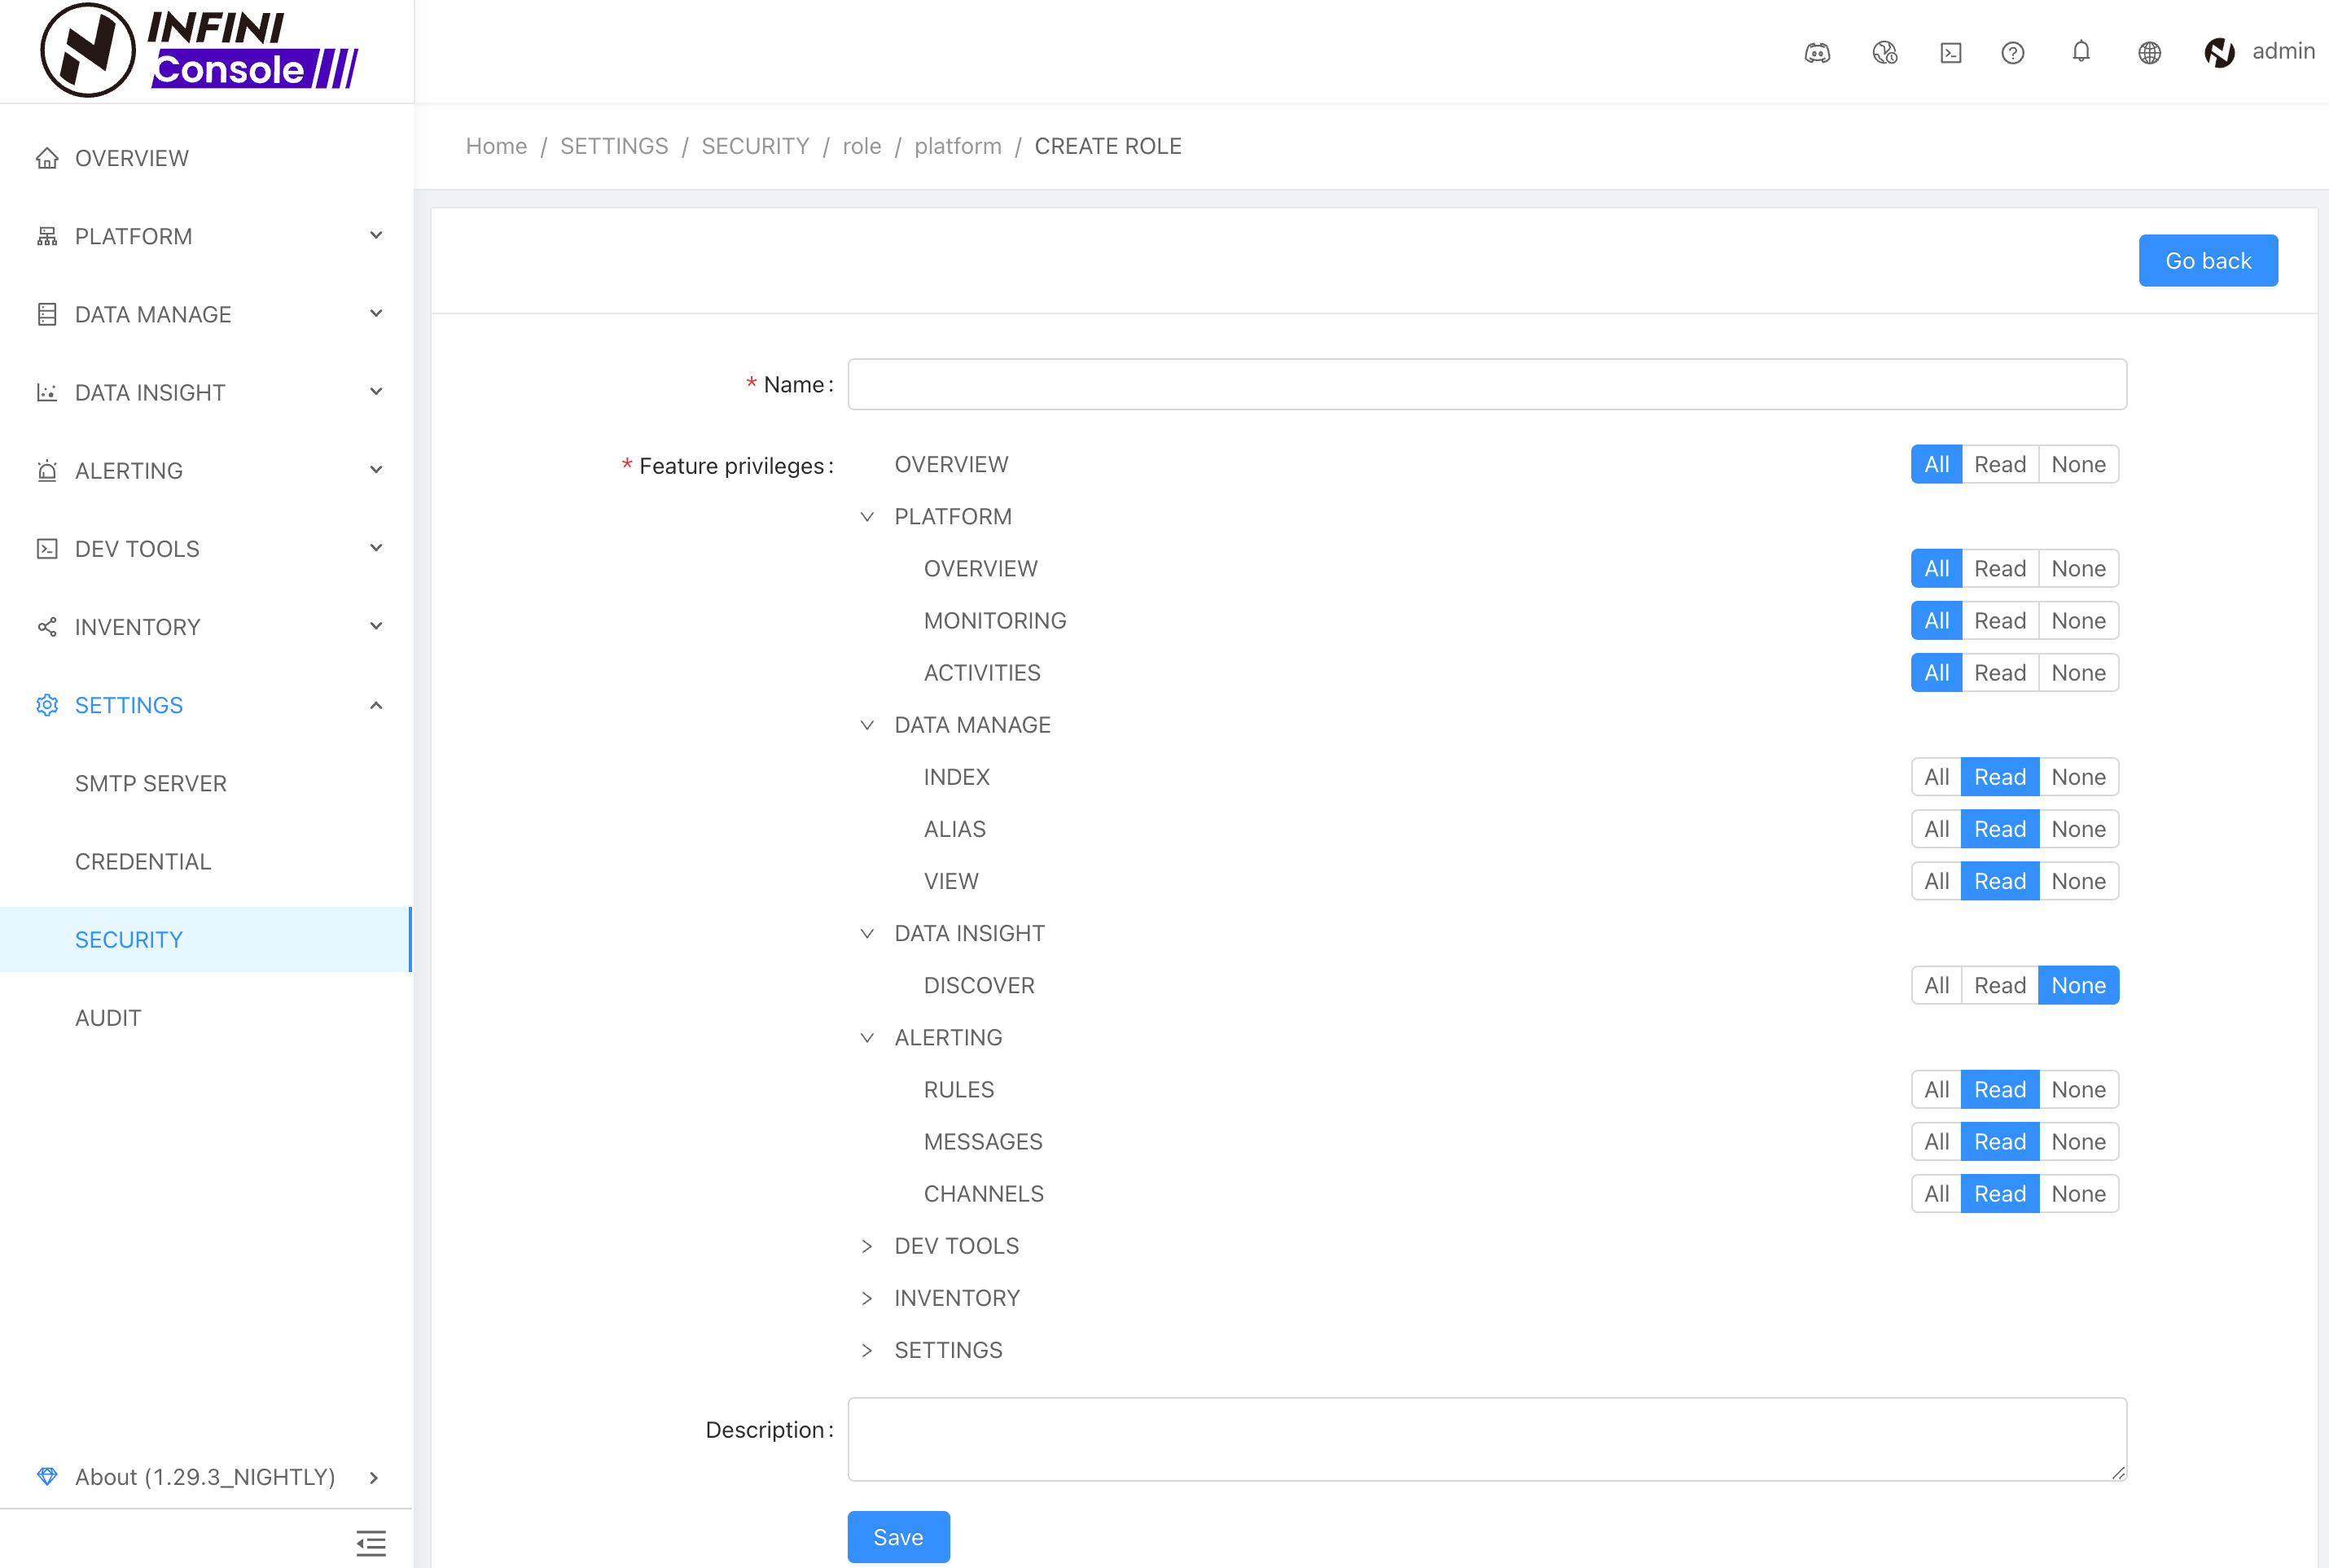
Task: Click the help question mark icon
Action: click(x=2013, y=52)
